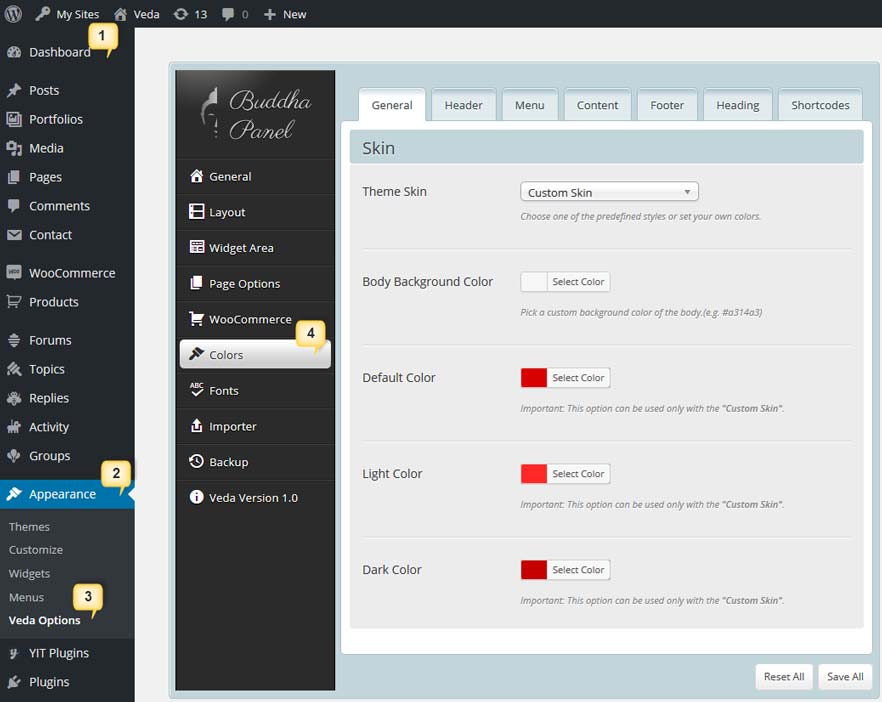The width and height of the screenshot is (882, 702).
Task: Open the Backup icon in Buddha Panel
Action: (197, 462)
